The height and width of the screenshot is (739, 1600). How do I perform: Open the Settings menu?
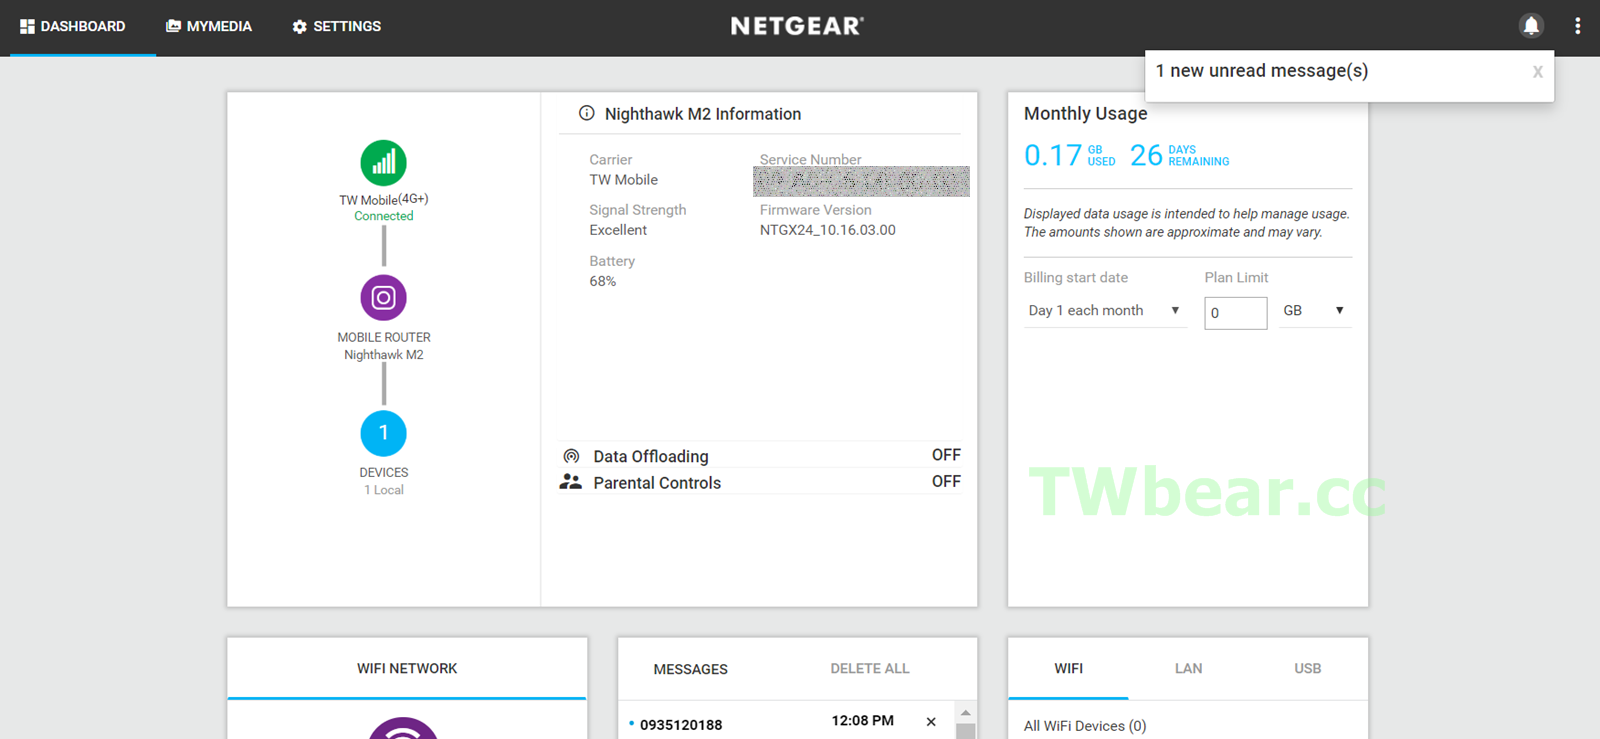point(337,27)
